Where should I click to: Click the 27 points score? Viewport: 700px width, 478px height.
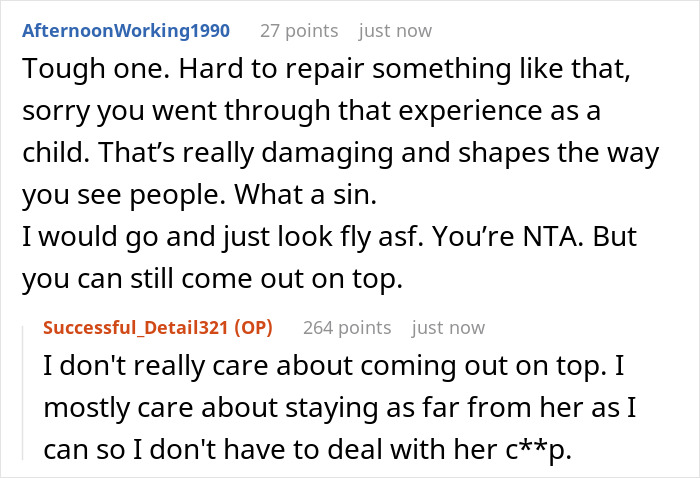299,30
